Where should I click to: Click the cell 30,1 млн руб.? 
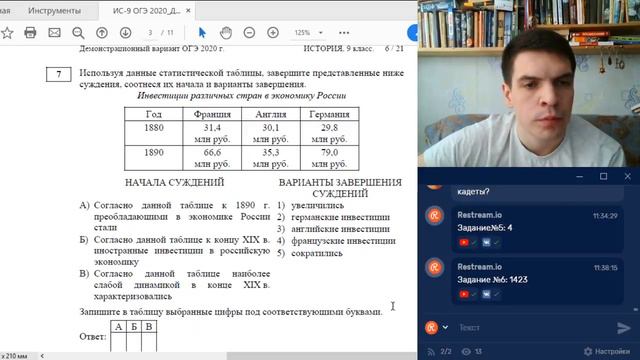tap(271, 133)
